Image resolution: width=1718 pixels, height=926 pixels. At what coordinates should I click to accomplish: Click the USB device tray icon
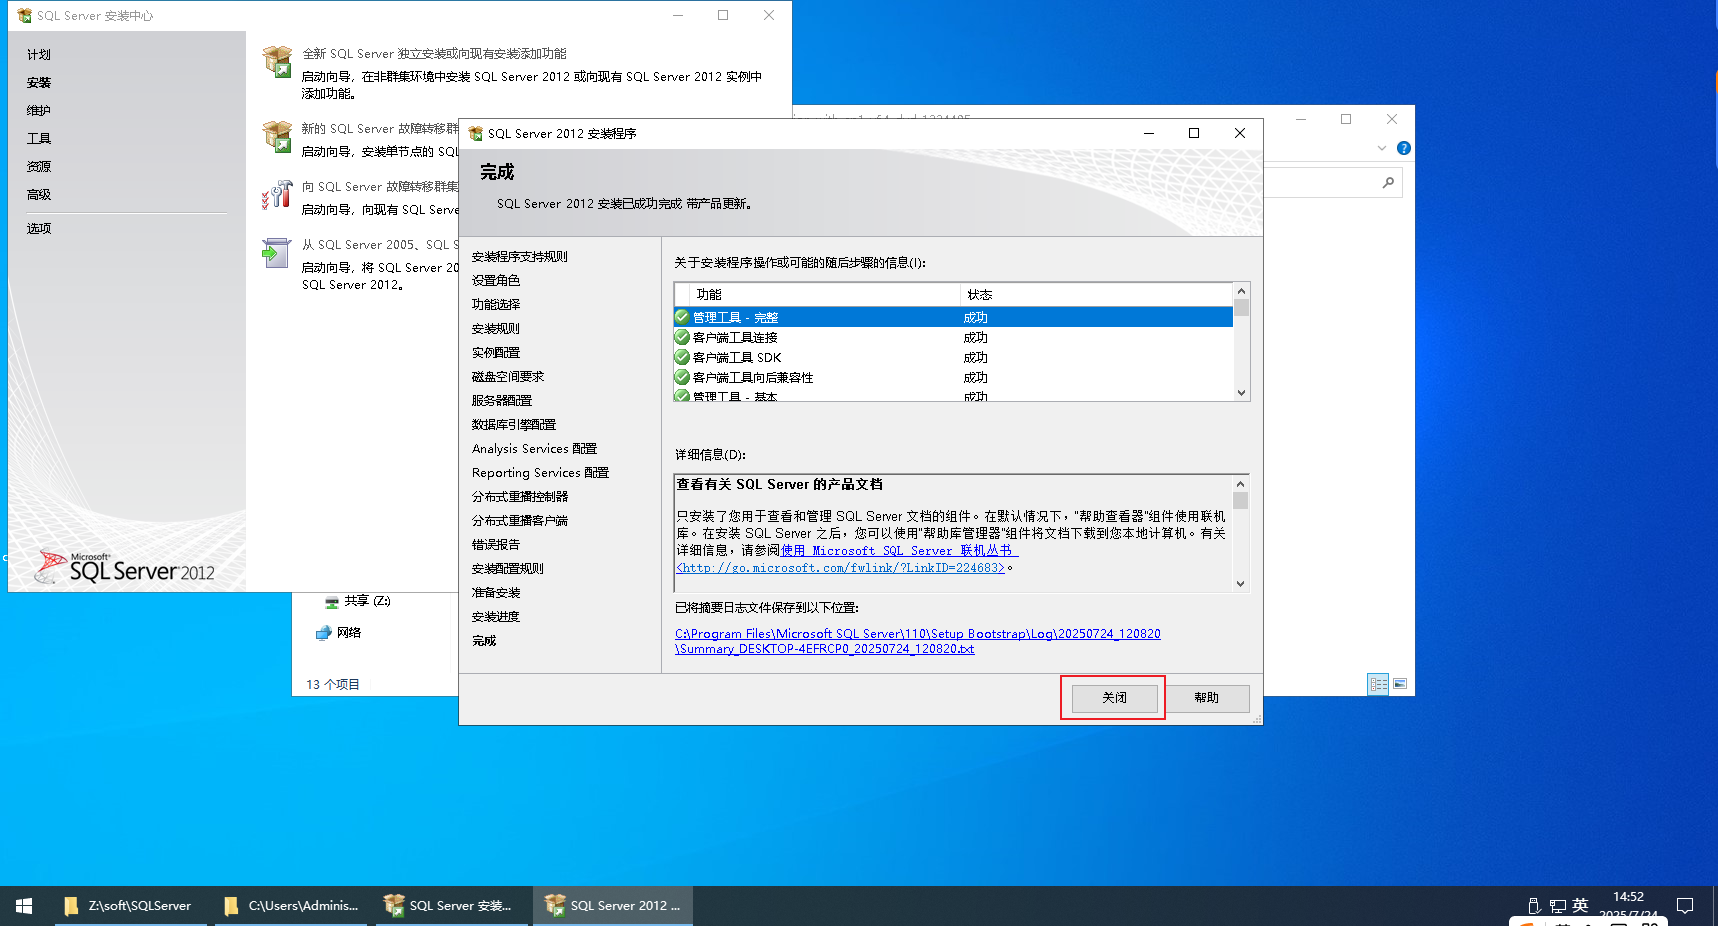click(1534, 906)
